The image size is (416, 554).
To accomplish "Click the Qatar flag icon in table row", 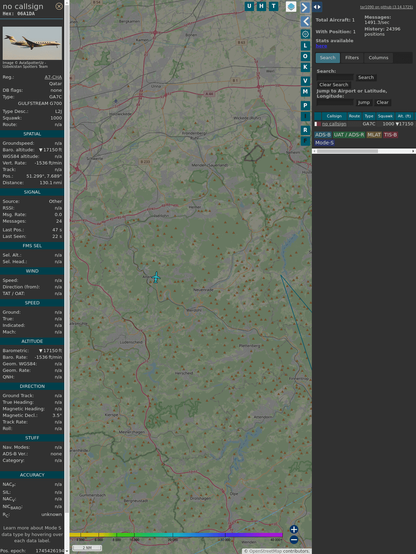I will 317,124.
